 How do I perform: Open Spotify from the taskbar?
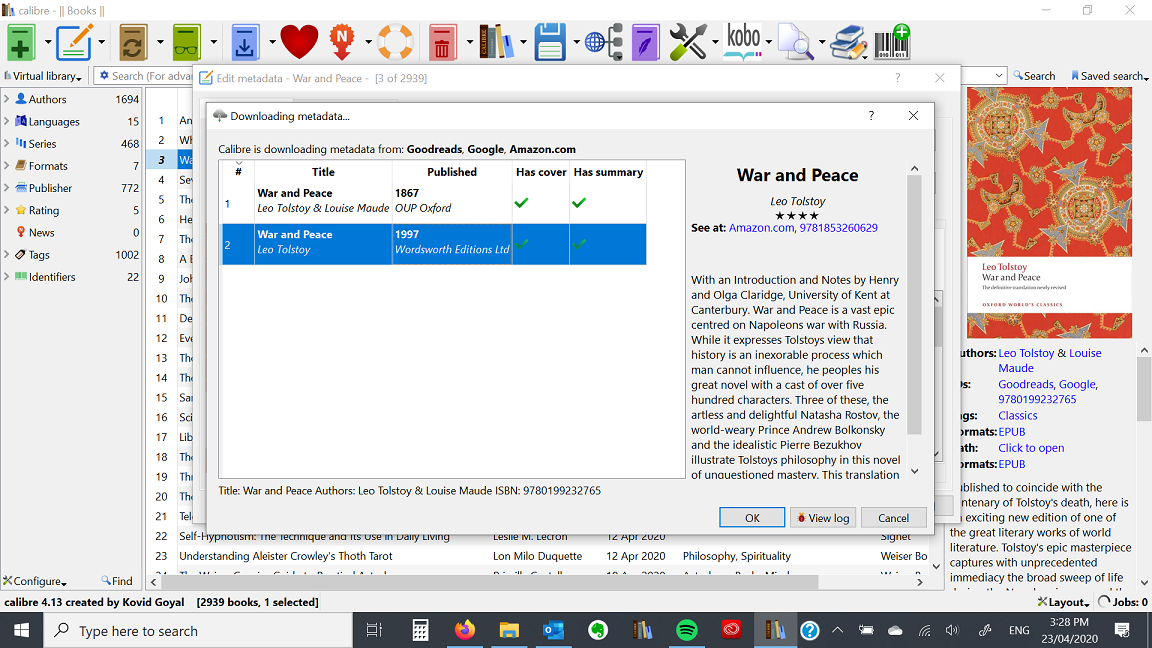point(686,630)
